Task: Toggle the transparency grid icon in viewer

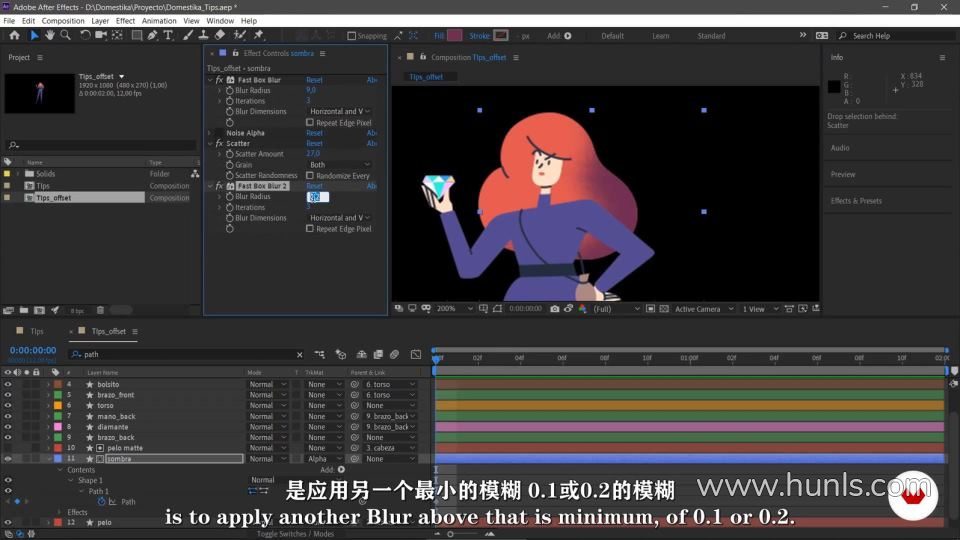Action: click(x=664, y=309)
